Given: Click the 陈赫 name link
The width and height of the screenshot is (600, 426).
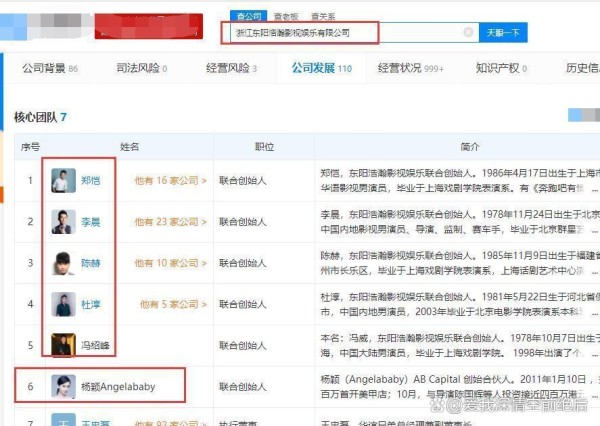Looking at the screenshot, I should [x=91, y=263].
